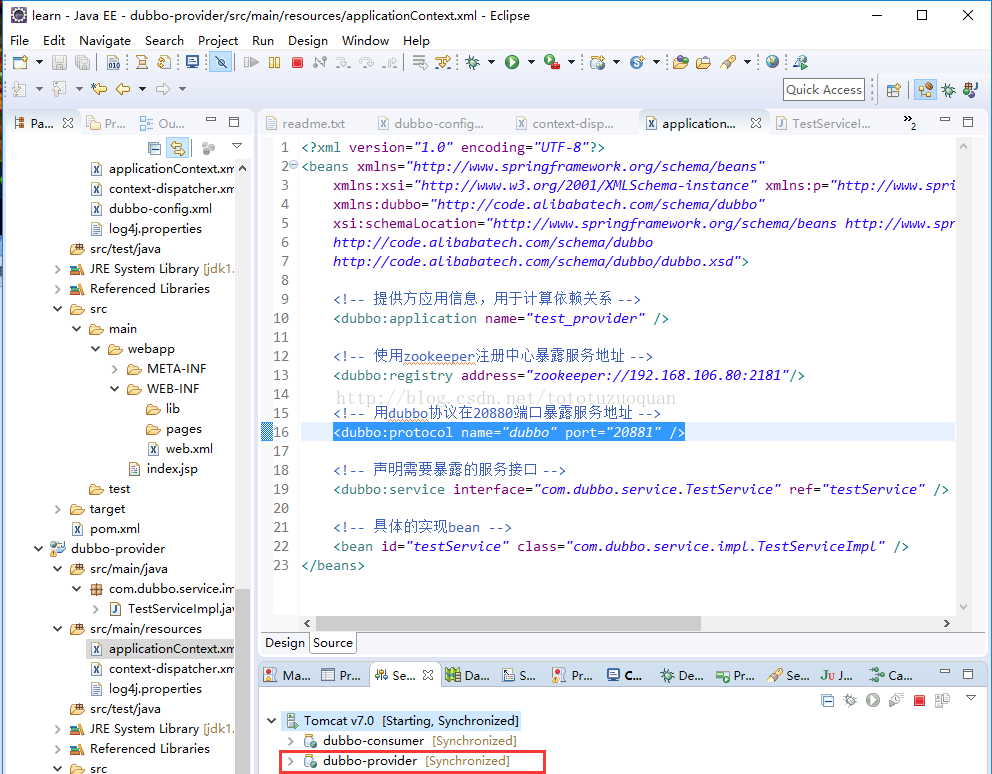Click the Last Edit Location arrow icon
The height and width of the screenshot is (774, 992).
(x=99, y=89)
